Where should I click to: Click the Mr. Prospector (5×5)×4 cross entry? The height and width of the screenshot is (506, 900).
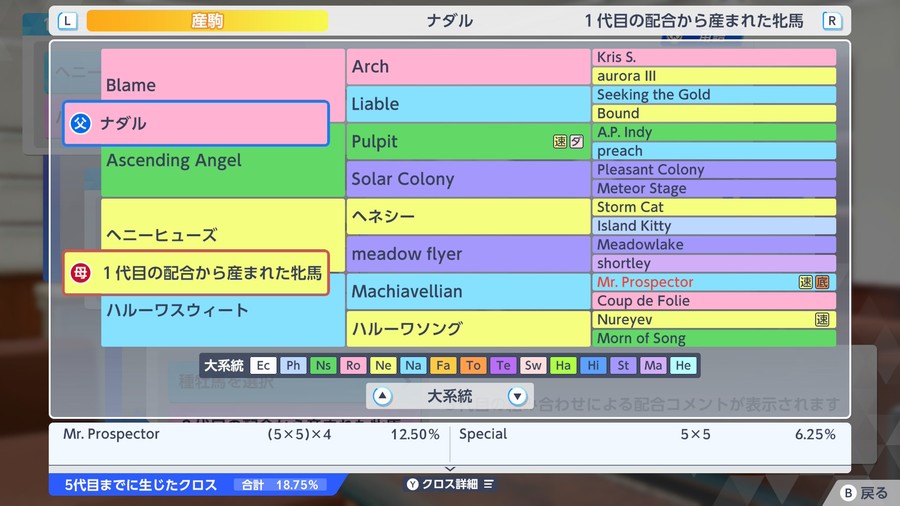coord(250,434)
